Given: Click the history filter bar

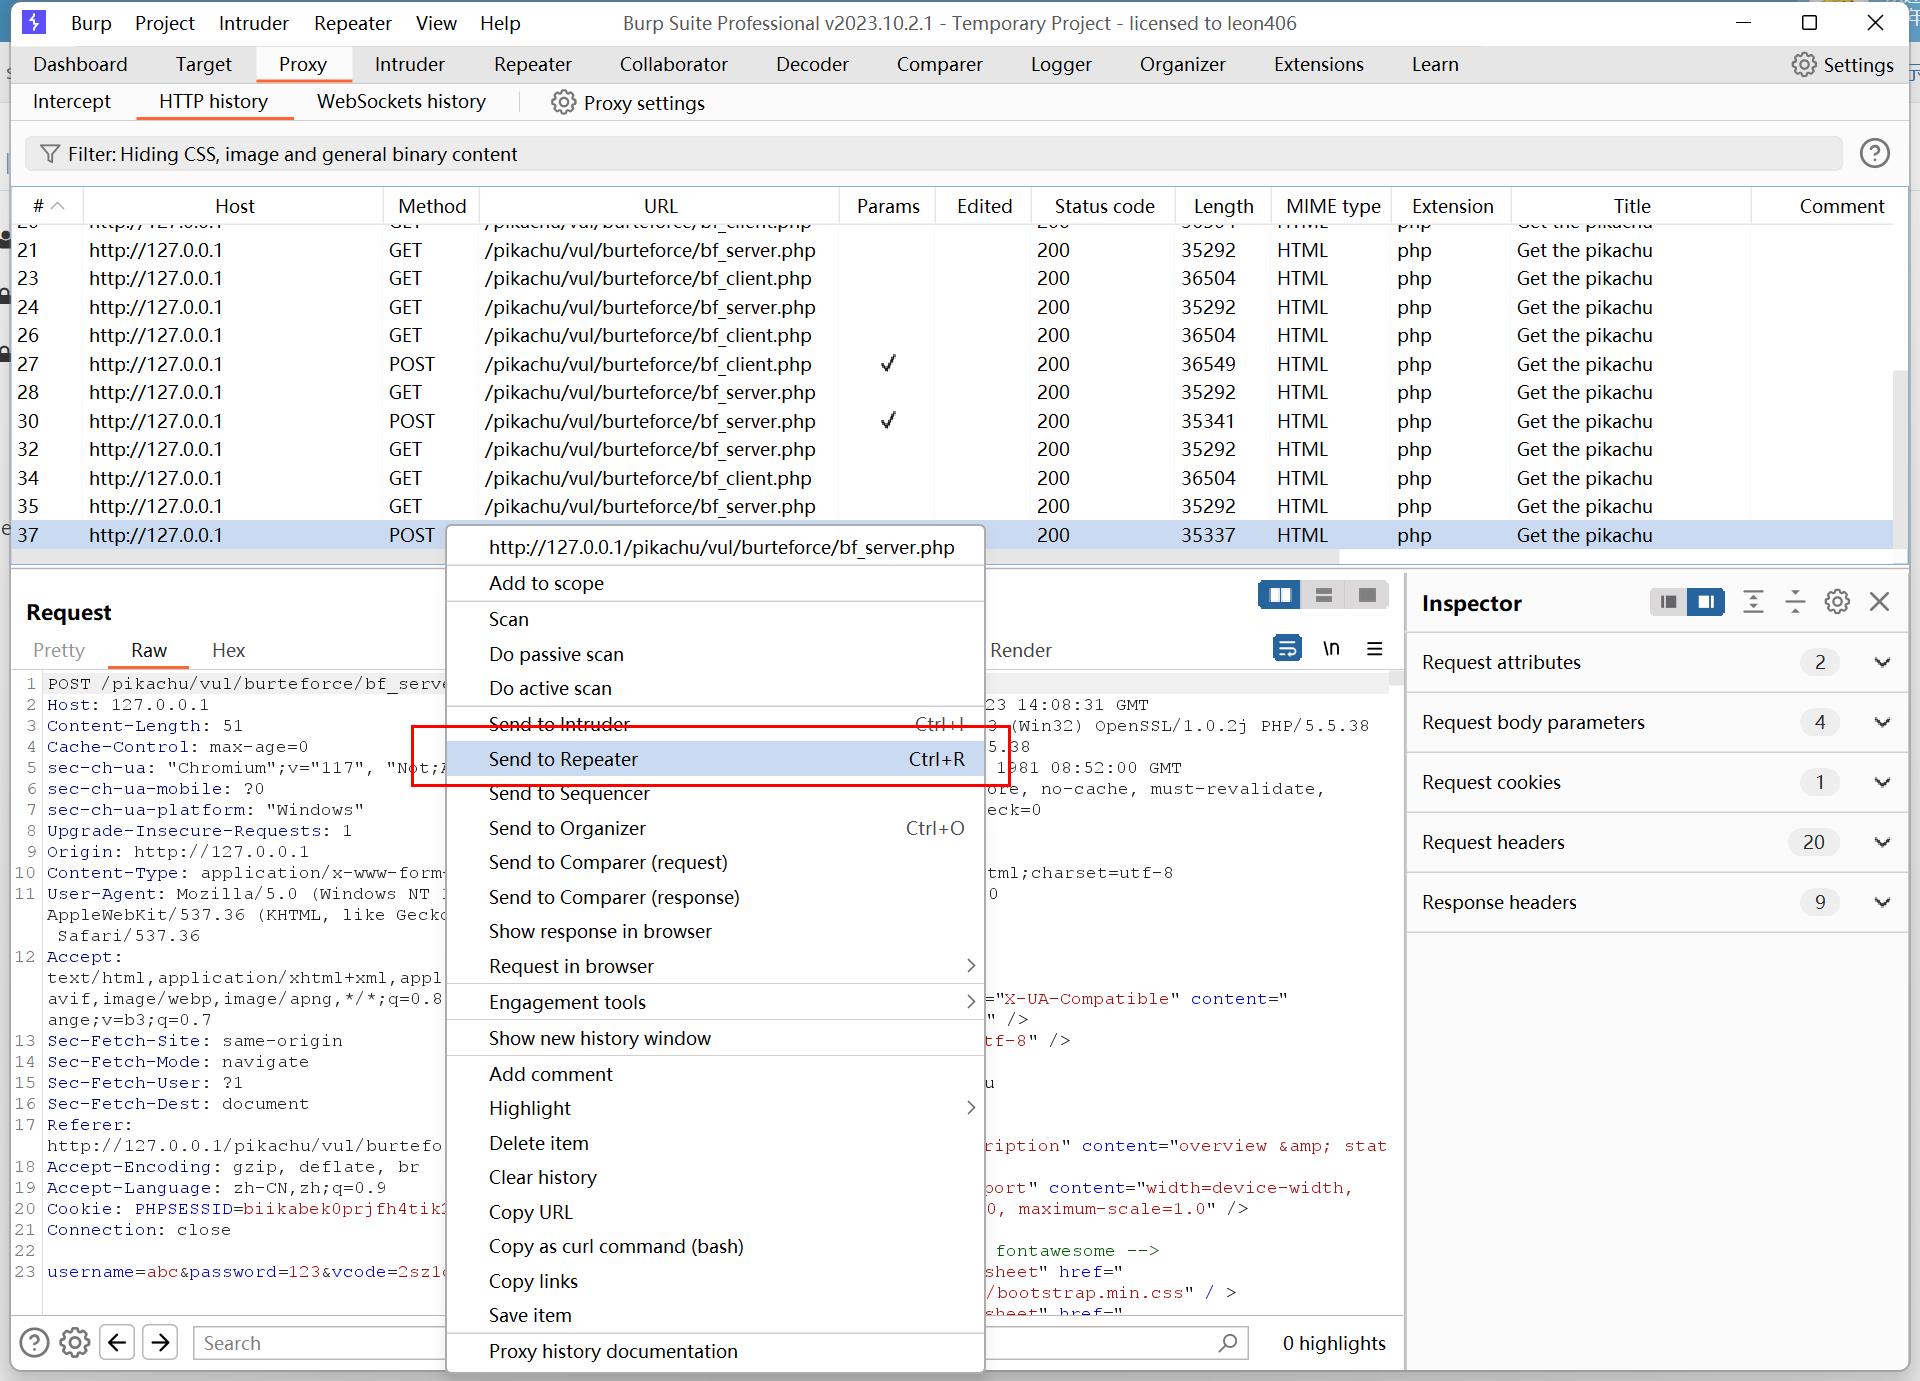Looking at the screenshot, I should pos(934,154).
